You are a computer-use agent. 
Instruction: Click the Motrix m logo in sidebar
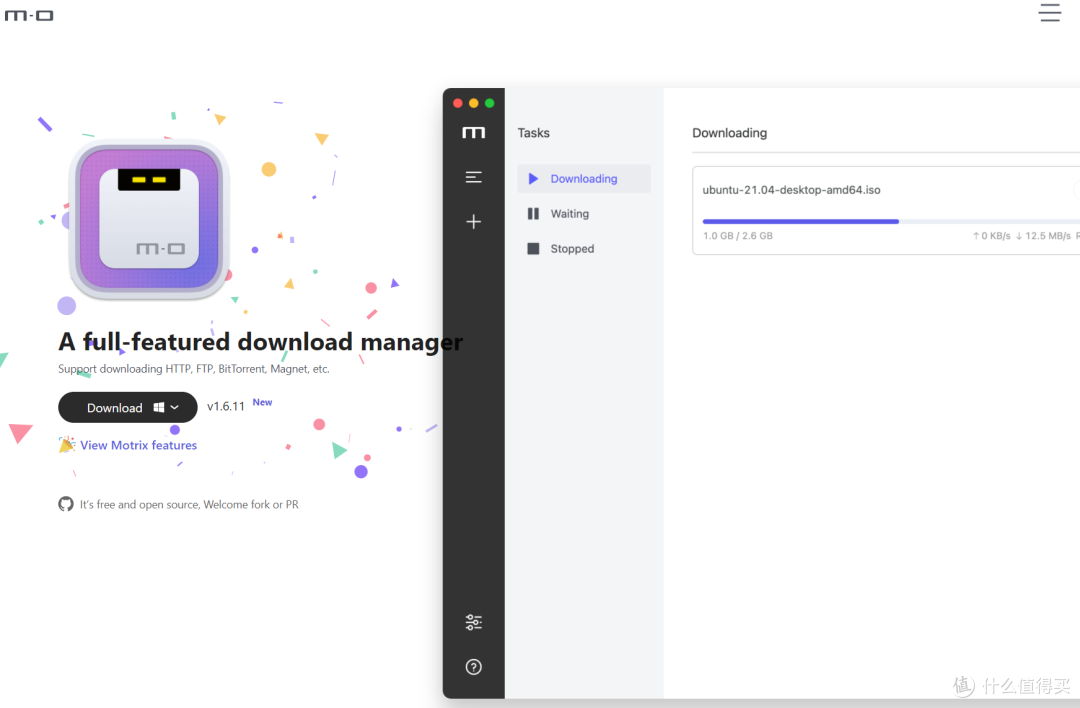[x=473, y=133]
